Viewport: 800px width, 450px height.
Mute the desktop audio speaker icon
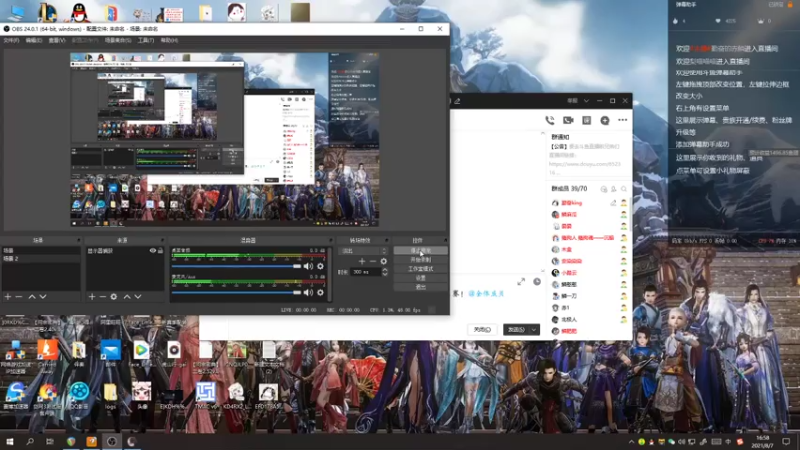308,266
